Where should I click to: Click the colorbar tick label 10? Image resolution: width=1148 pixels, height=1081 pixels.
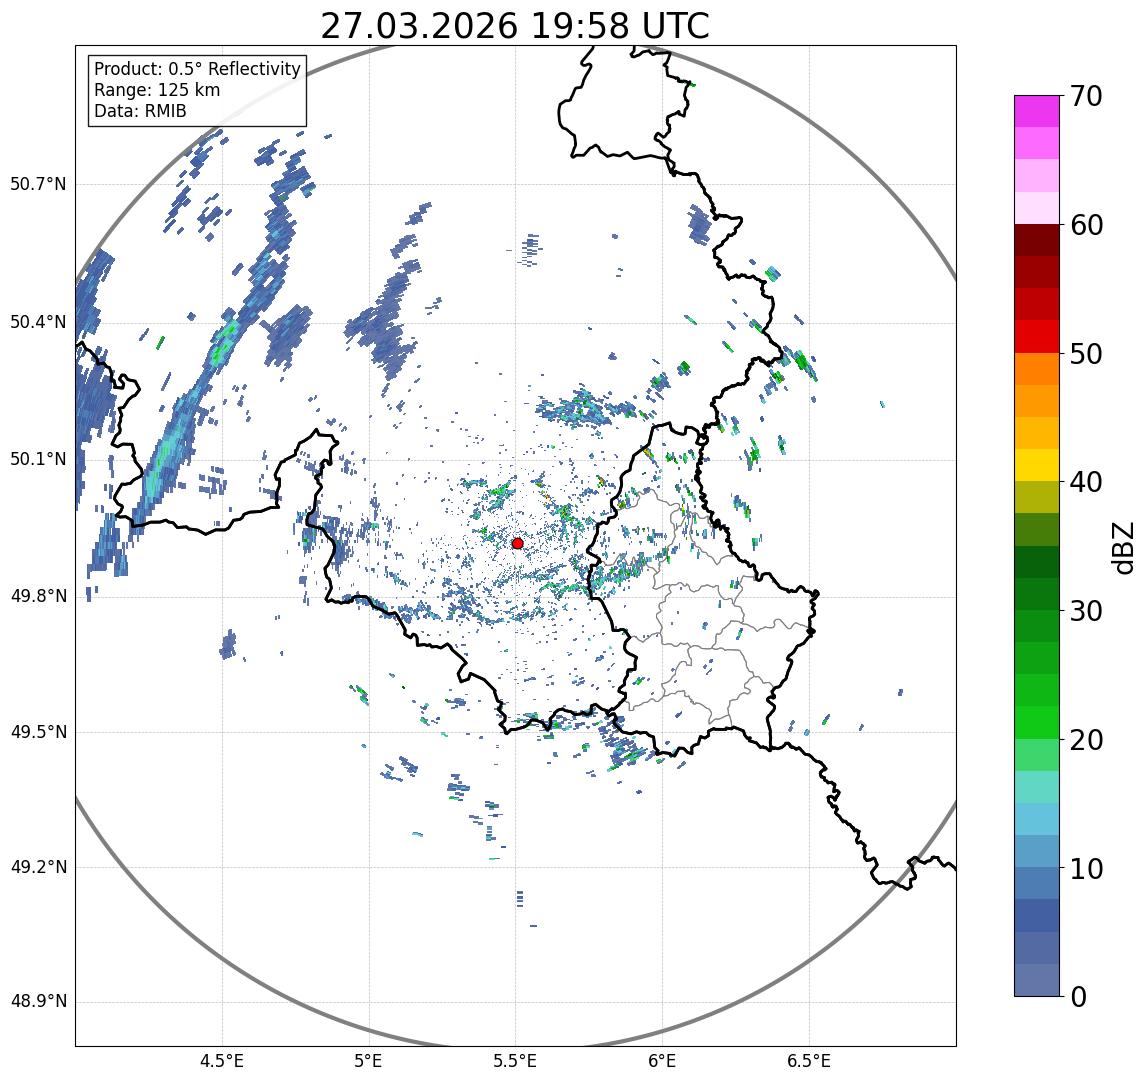coord(1086,869)
